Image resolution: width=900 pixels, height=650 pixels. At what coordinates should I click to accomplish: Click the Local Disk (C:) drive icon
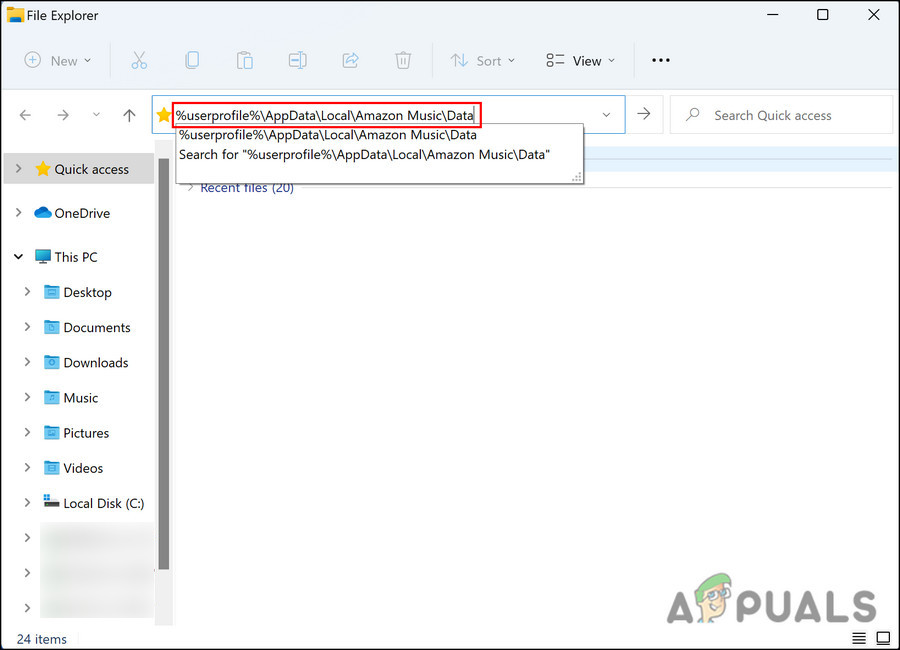coord(52,501)
